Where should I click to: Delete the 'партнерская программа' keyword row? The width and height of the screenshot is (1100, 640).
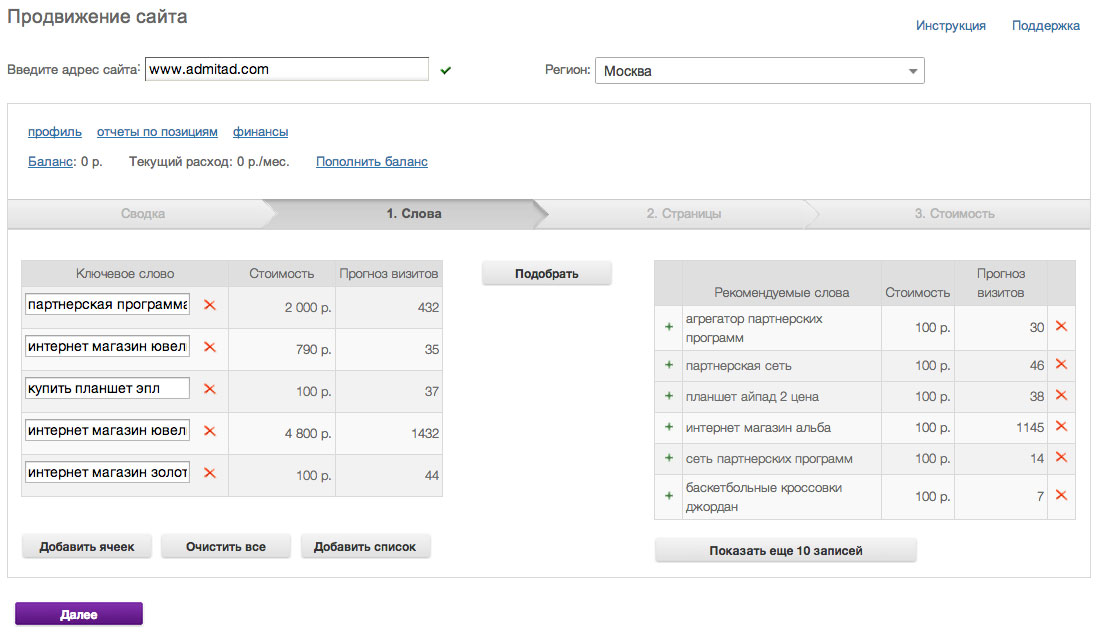tap(210, 305)
